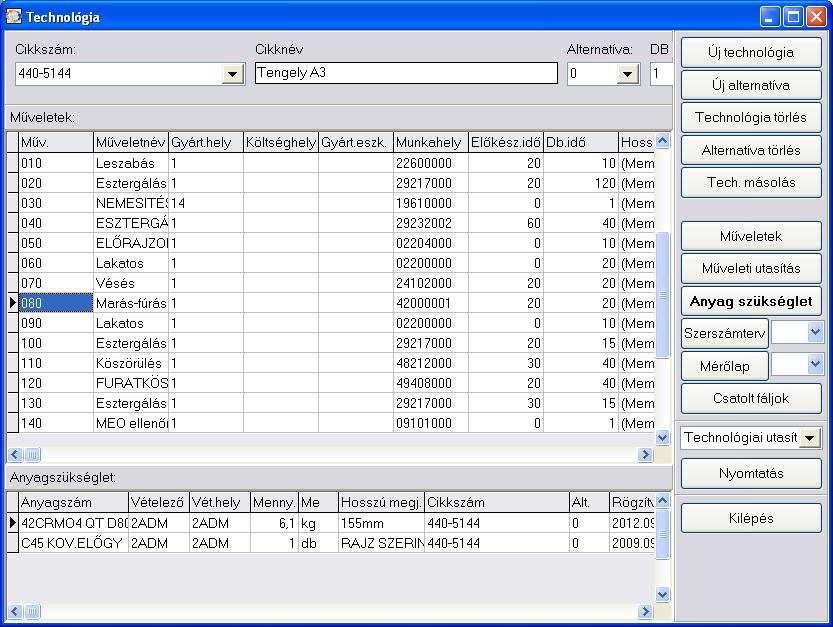Click the Előkész.idő column header

[506, 142]
